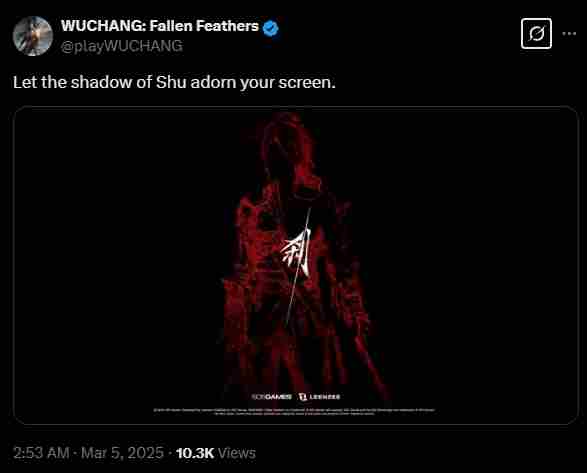Screen dimensions: 587x473
Task: Open the 2:53 AM timestamp link
Action: click(x=41, y=453)
